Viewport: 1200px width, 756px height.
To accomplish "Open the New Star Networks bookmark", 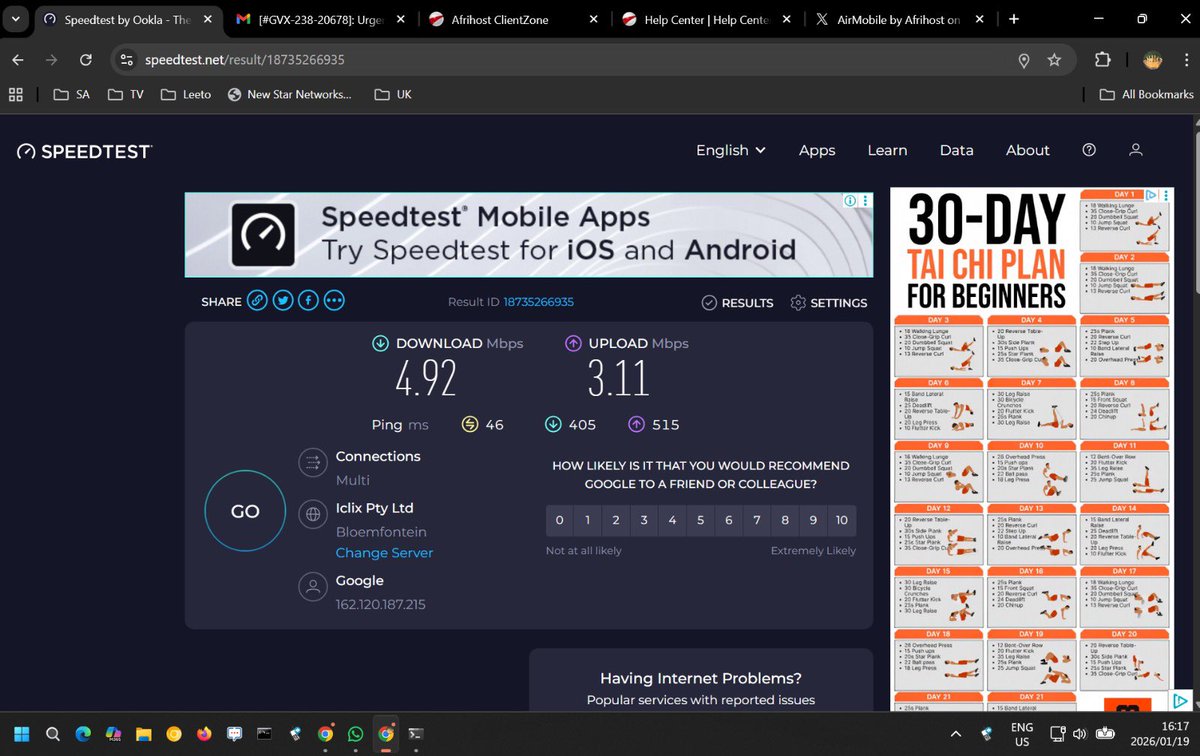I will (289, 94).
